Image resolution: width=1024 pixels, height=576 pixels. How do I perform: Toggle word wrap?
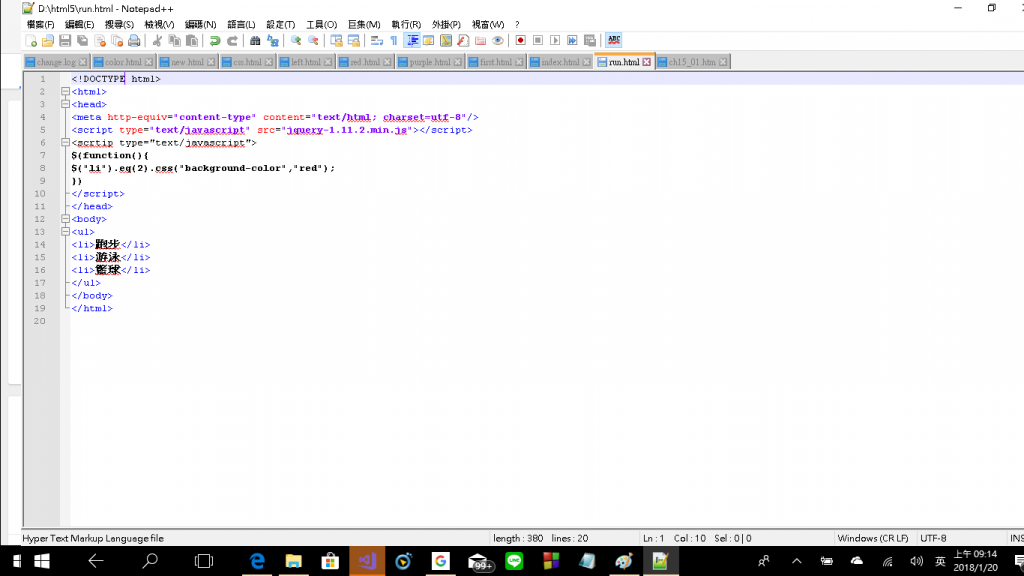click(x=377, y=40)
